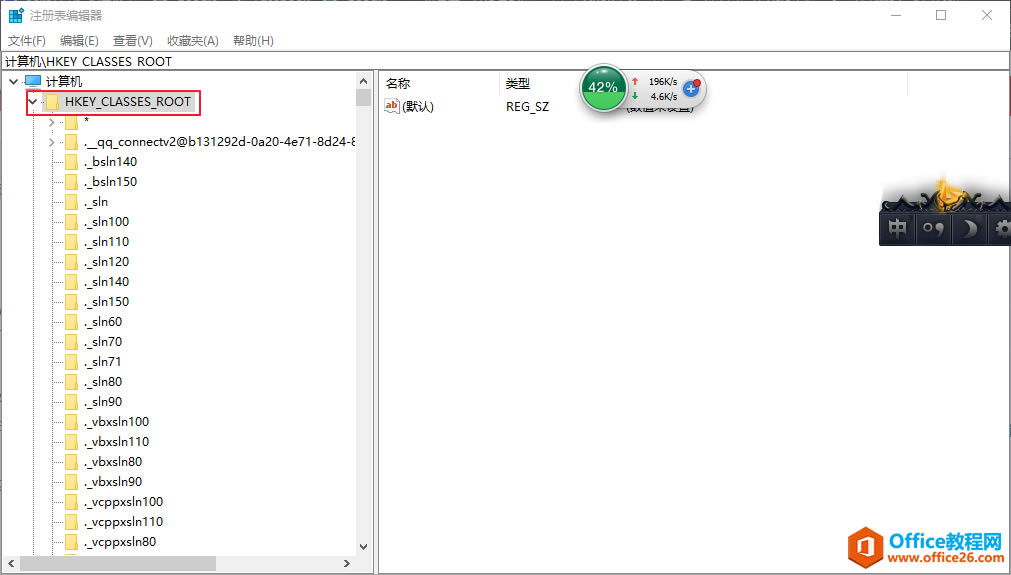
Task: Collapse the HKEY_CLASSES_ROOT node
Action: pos(33,102)
